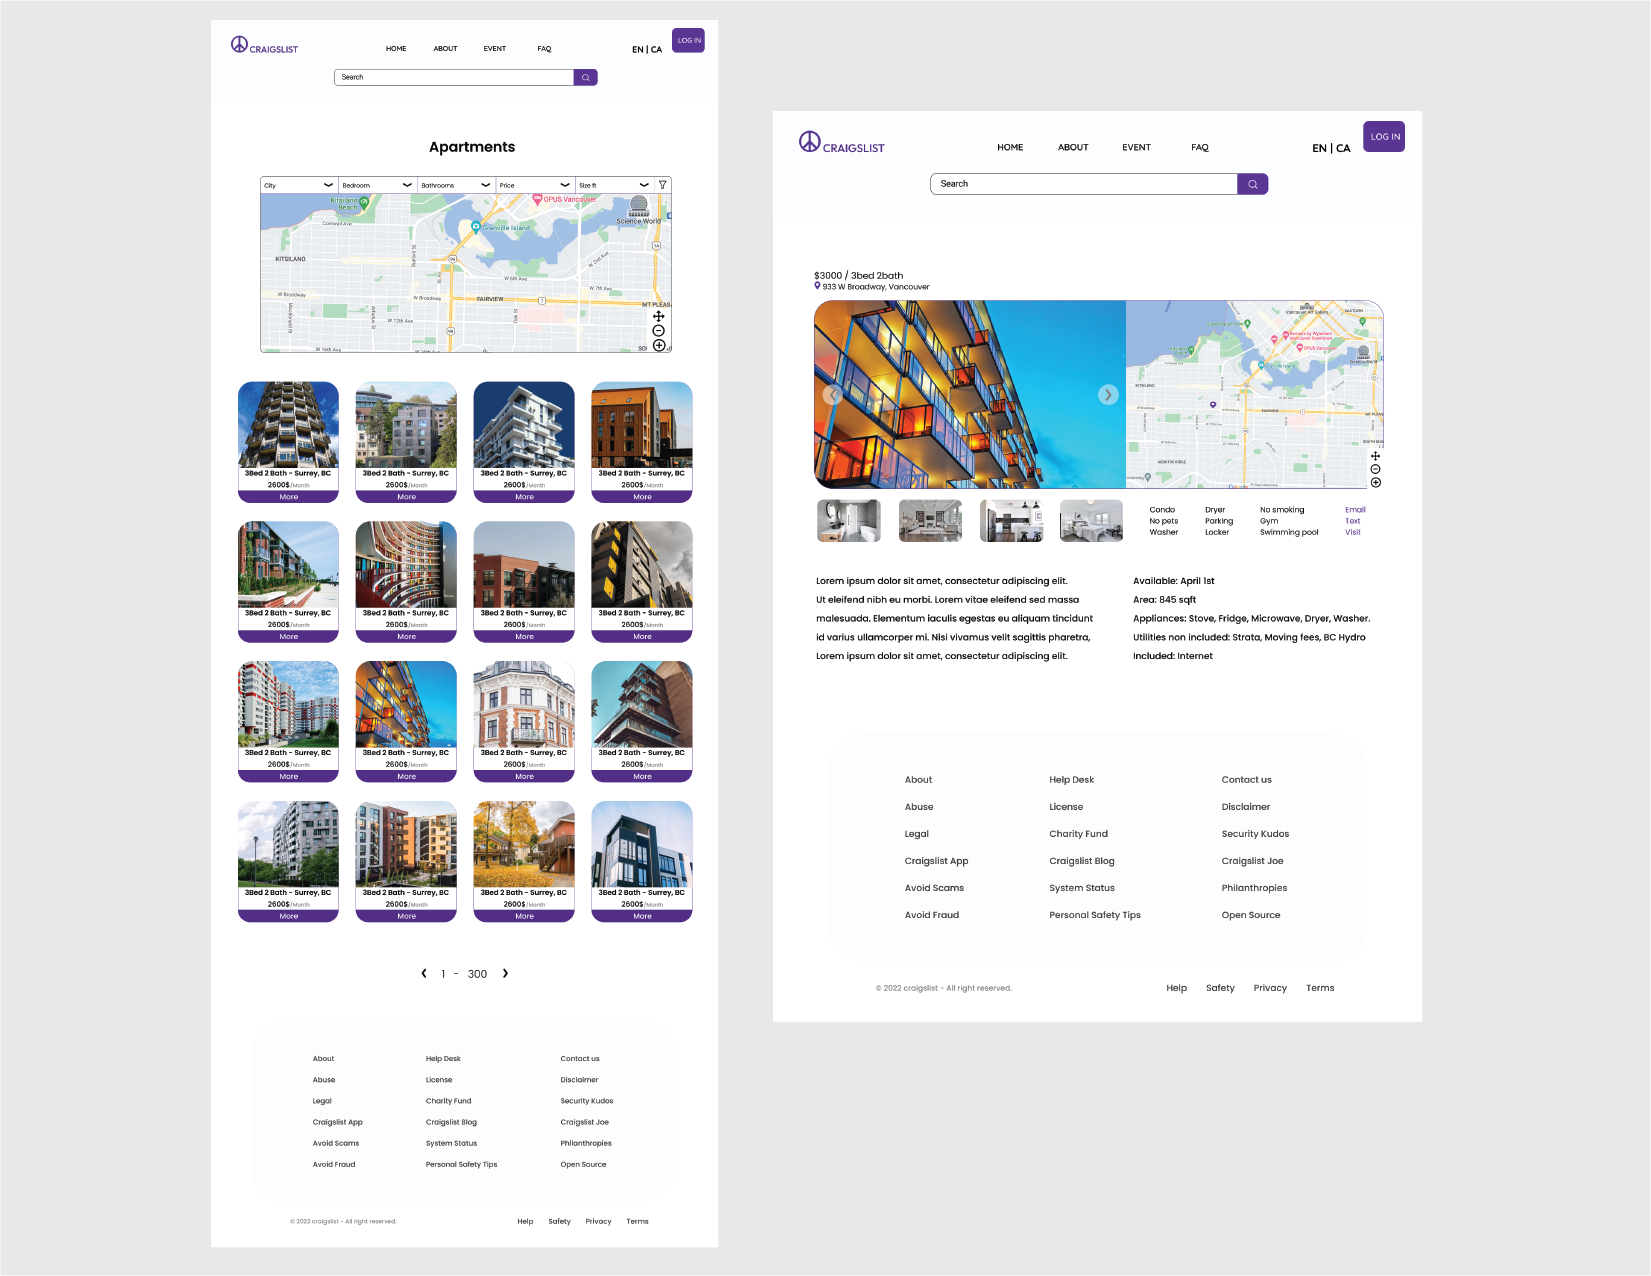Click Help Desk in detail page footer
Viewport: 1651px width, 1276px height.
(1071, 780)
